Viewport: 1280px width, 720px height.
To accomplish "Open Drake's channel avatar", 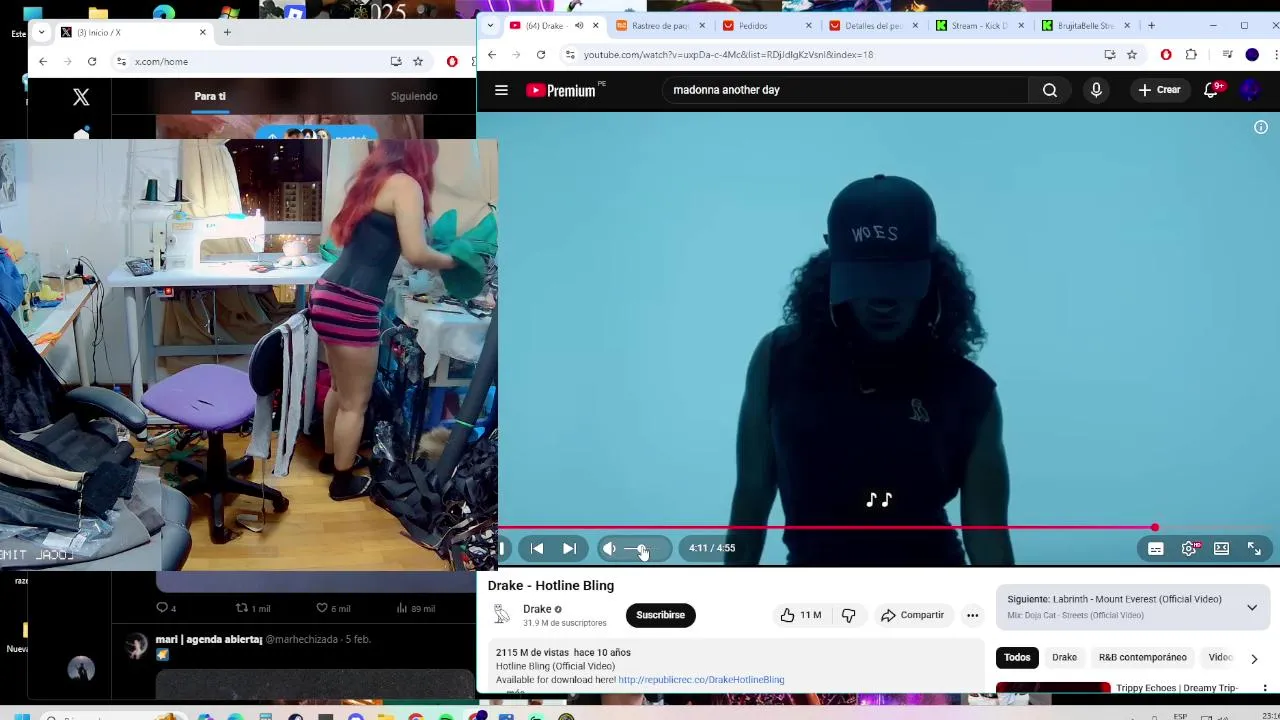I will pos(502,614).
